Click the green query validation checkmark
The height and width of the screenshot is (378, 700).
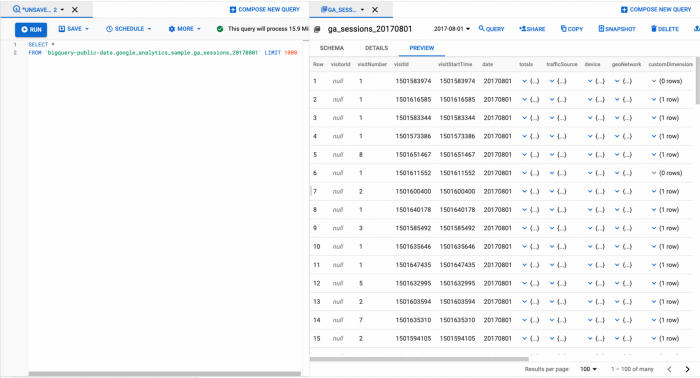pos(220,29)
